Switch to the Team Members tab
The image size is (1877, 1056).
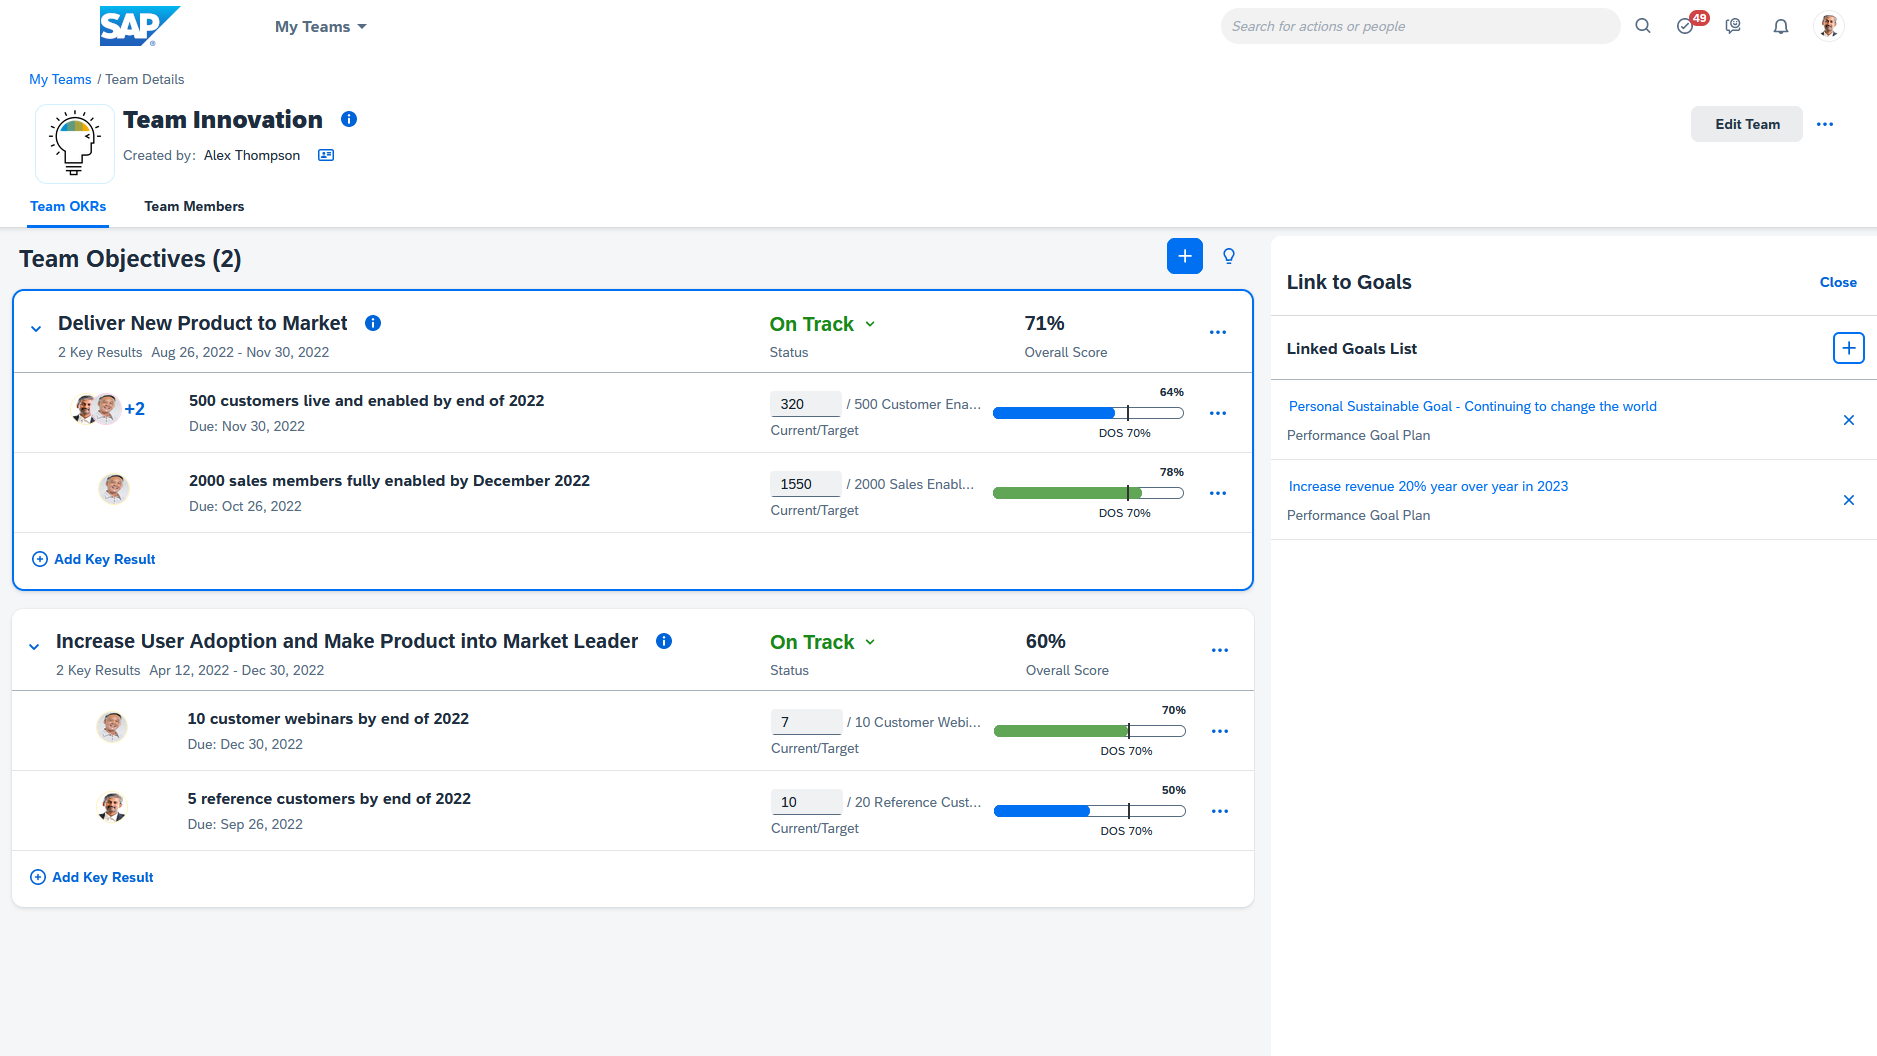(194, 206)
